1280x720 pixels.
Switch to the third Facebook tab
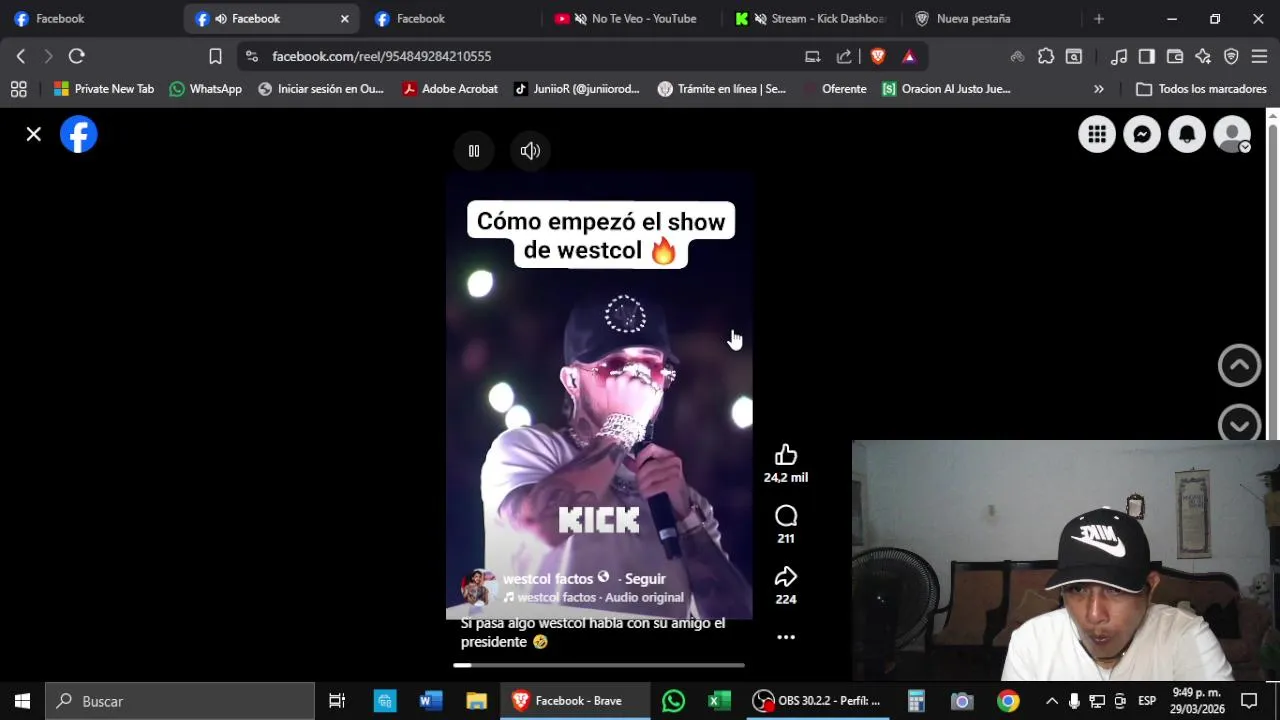point(450,19)
